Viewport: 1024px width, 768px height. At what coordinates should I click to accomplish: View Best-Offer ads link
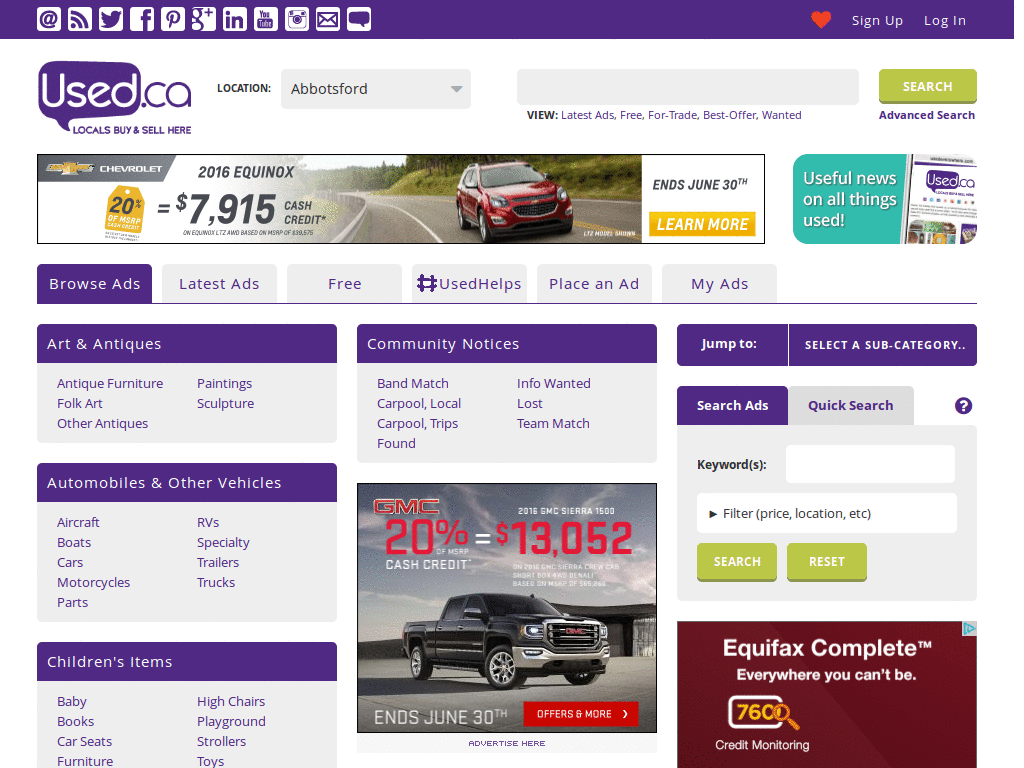click(730, 115)
